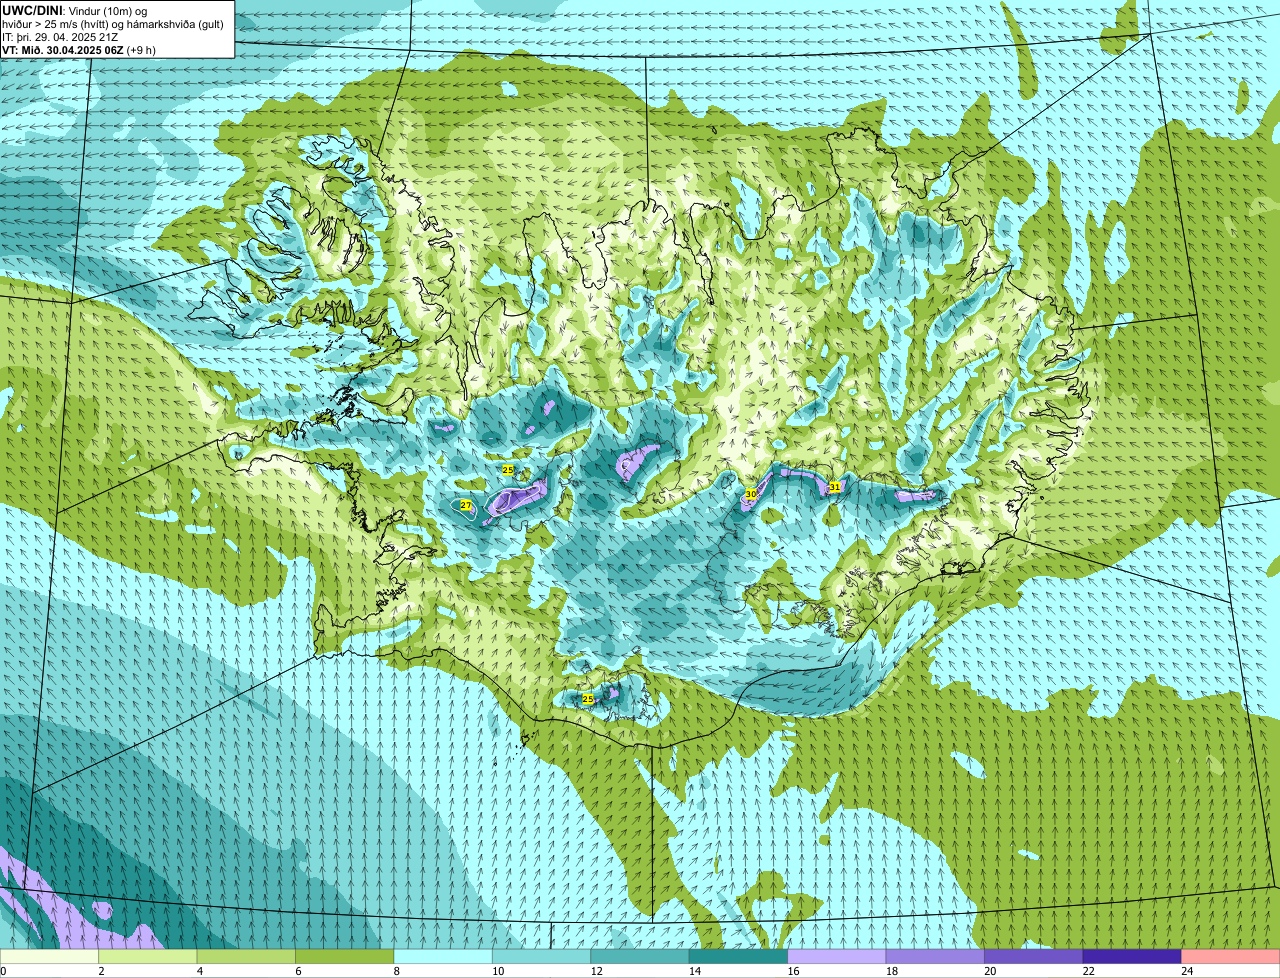Image resolution: width=1280 pixels, height=978 pixels.
Task: Click the legend scale tick label 0
Action: pyautogui.click(x=3, y=970)
